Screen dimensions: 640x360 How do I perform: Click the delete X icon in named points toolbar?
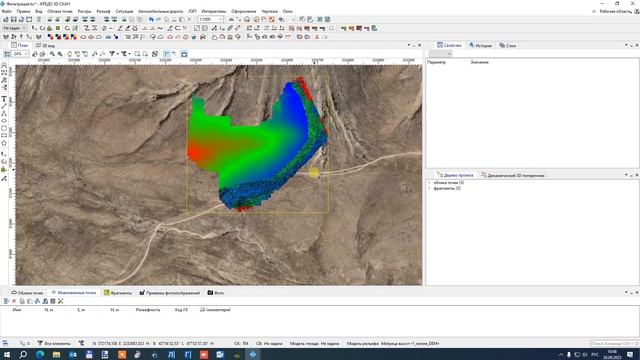click(x=14, y=301)
